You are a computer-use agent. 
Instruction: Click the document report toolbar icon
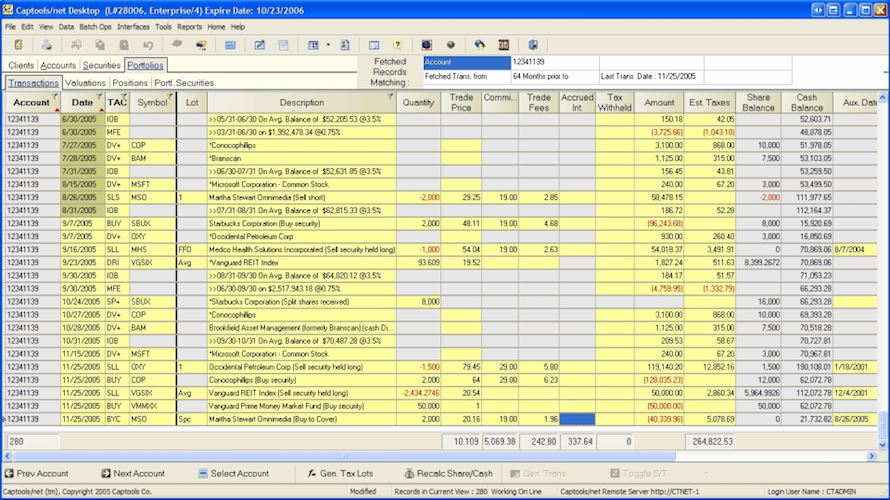(345, 45)
